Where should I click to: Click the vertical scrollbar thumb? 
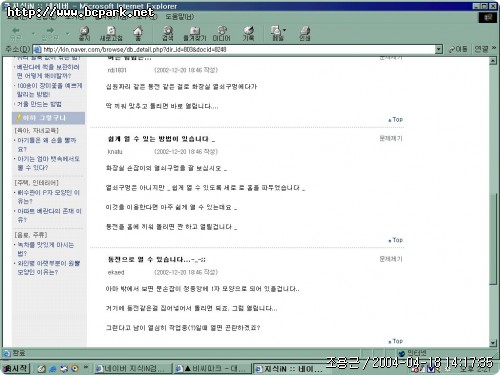click(x=493, y=238)
